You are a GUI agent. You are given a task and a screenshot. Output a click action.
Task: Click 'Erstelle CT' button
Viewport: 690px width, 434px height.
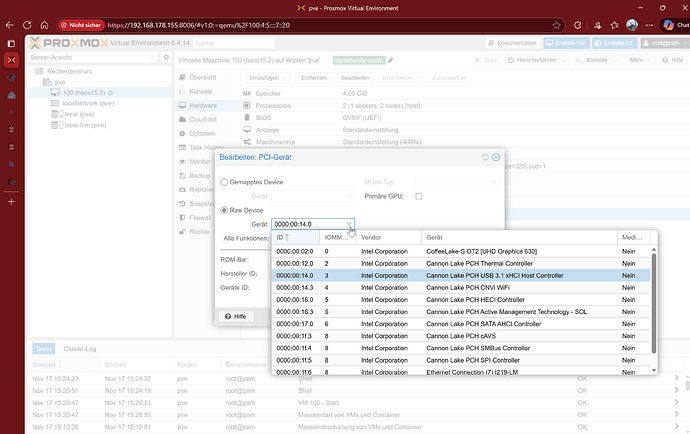(x=614, y=43)
